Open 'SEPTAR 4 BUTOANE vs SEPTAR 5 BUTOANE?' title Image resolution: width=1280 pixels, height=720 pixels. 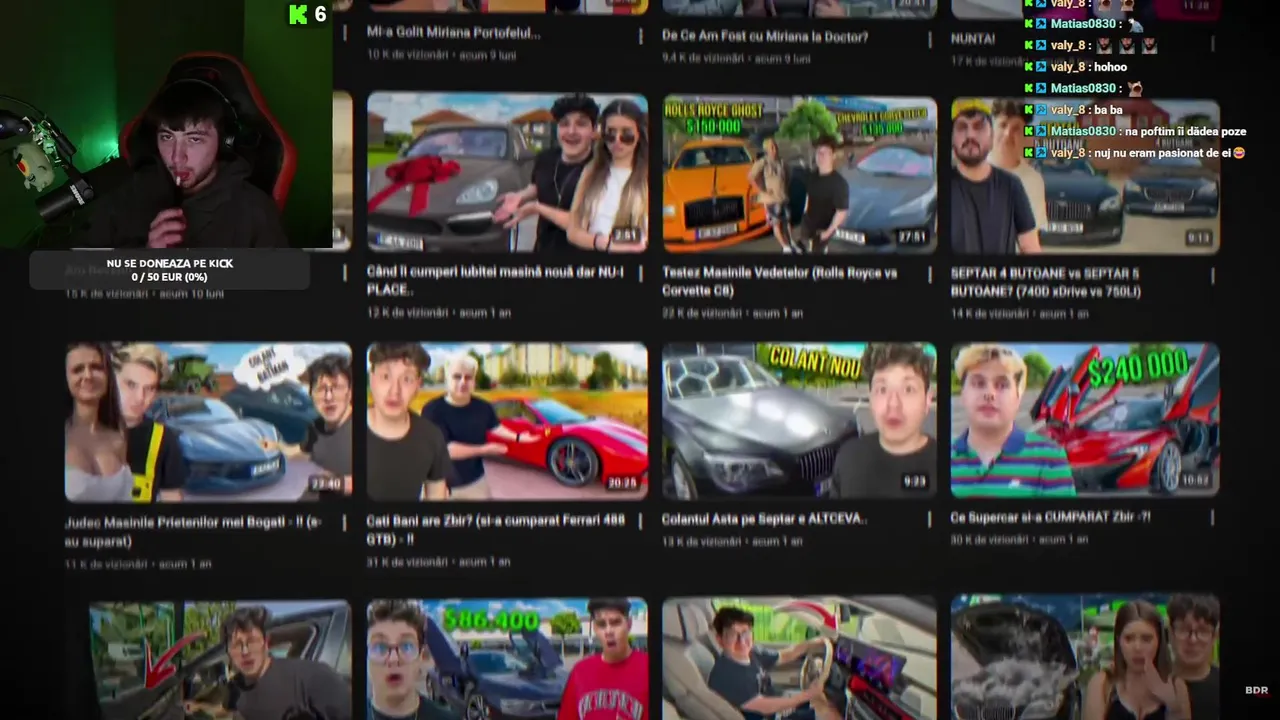tap(1046, 282)
